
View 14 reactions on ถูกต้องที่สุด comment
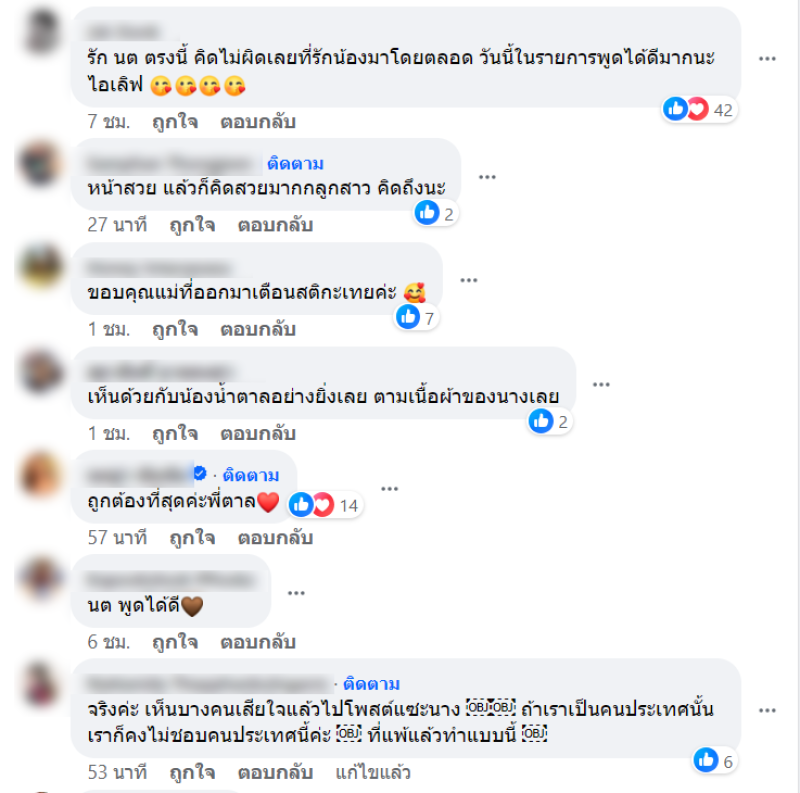[x=325, y=505]
